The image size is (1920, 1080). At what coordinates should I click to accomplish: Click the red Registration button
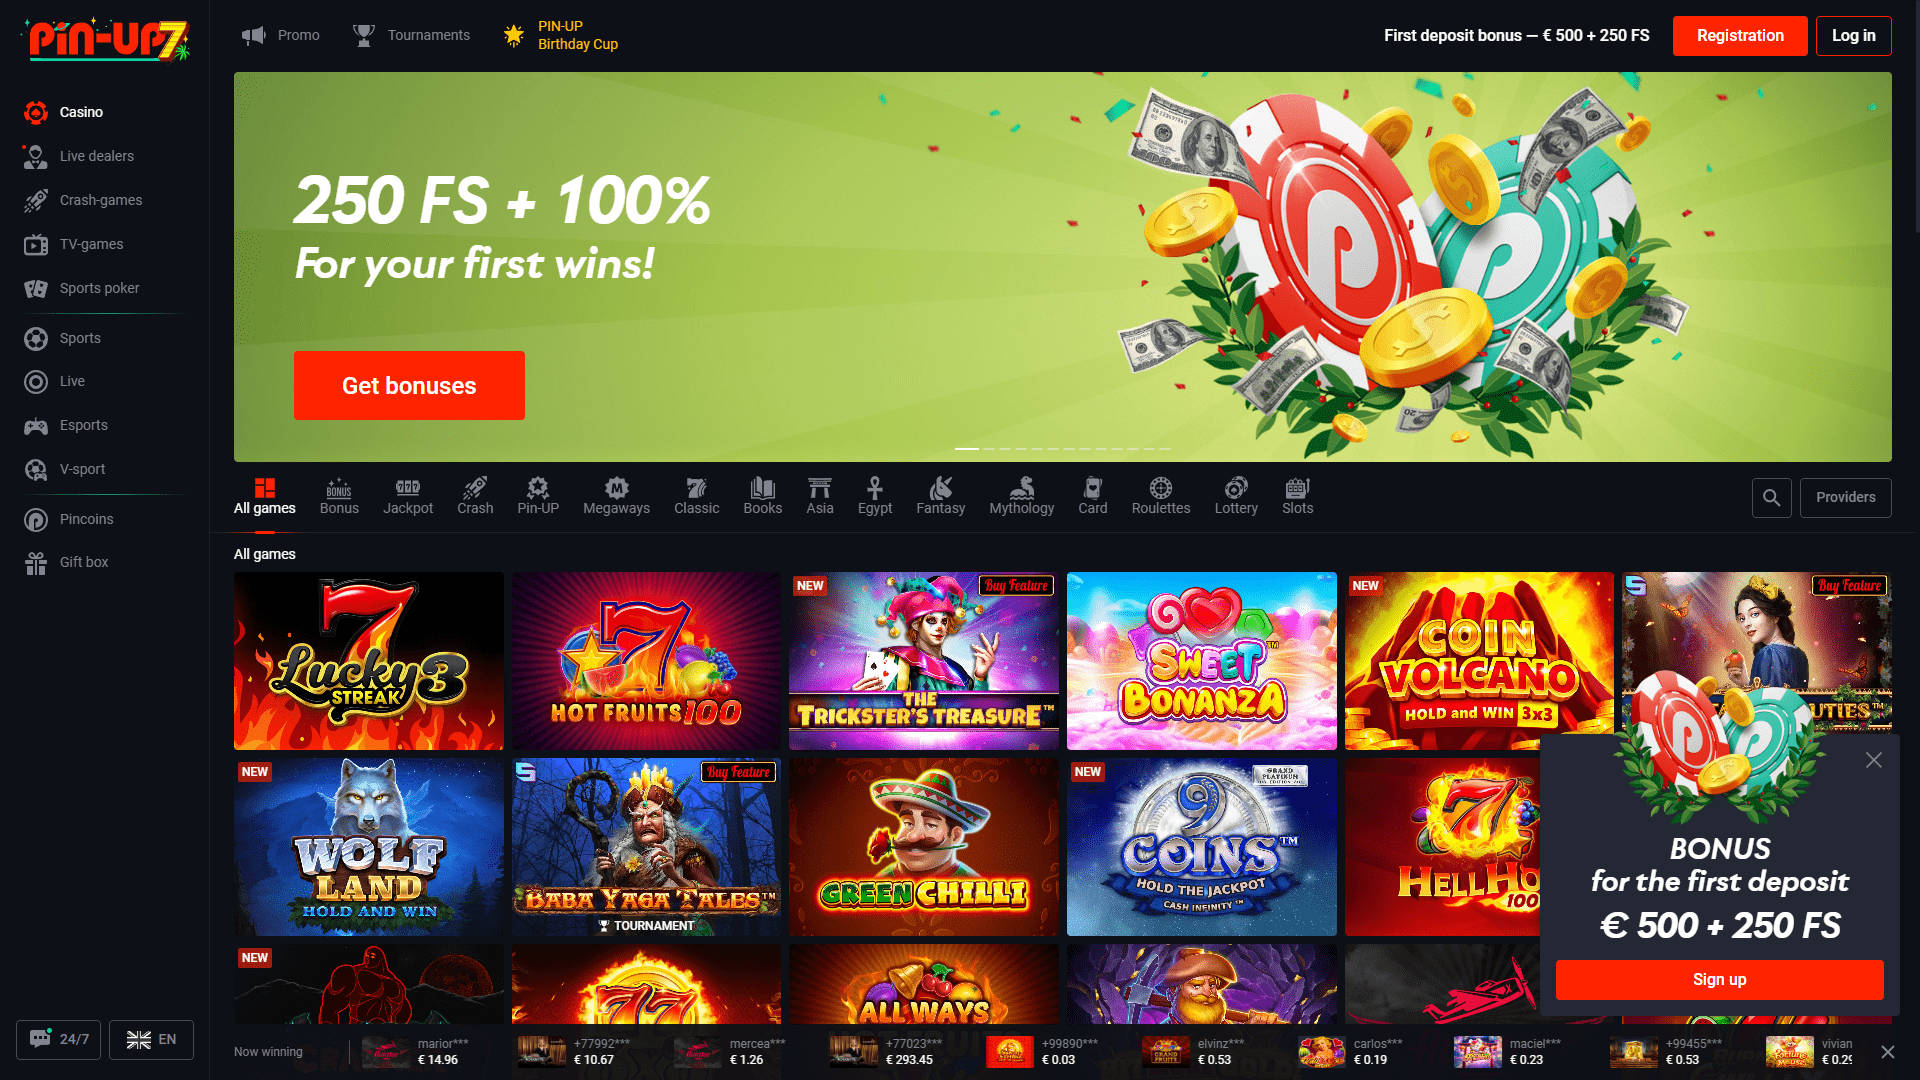coord(1739,35)
